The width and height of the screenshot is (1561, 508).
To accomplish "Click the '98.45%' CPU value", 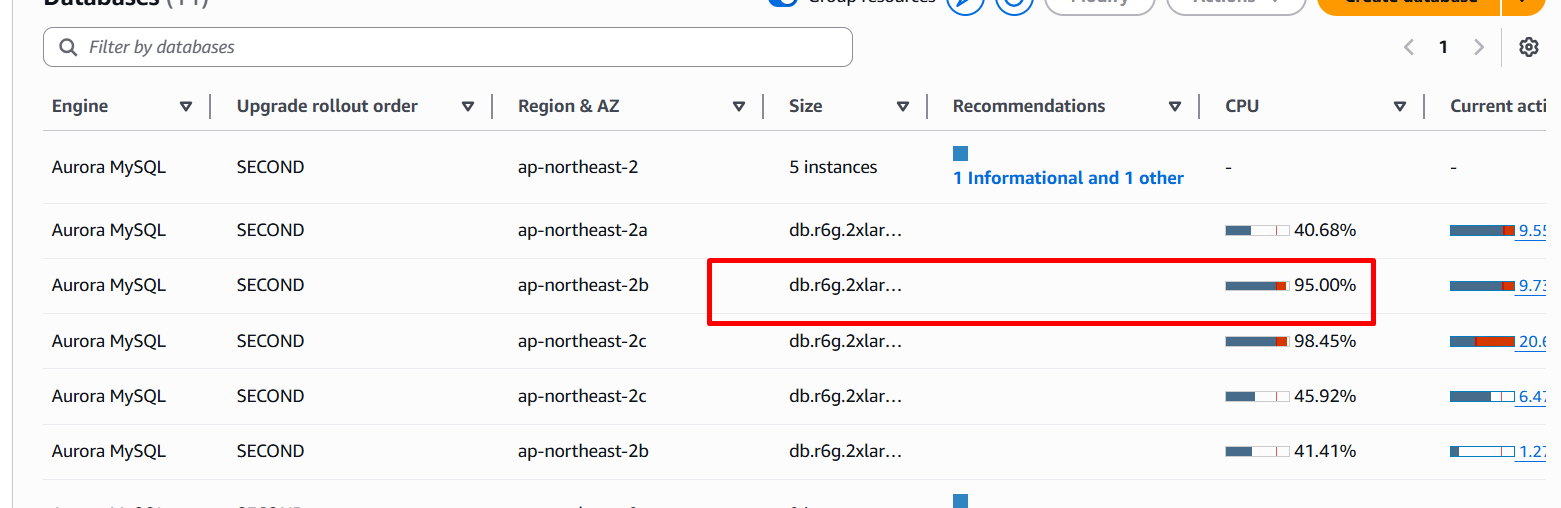I will pos(1325,341).
